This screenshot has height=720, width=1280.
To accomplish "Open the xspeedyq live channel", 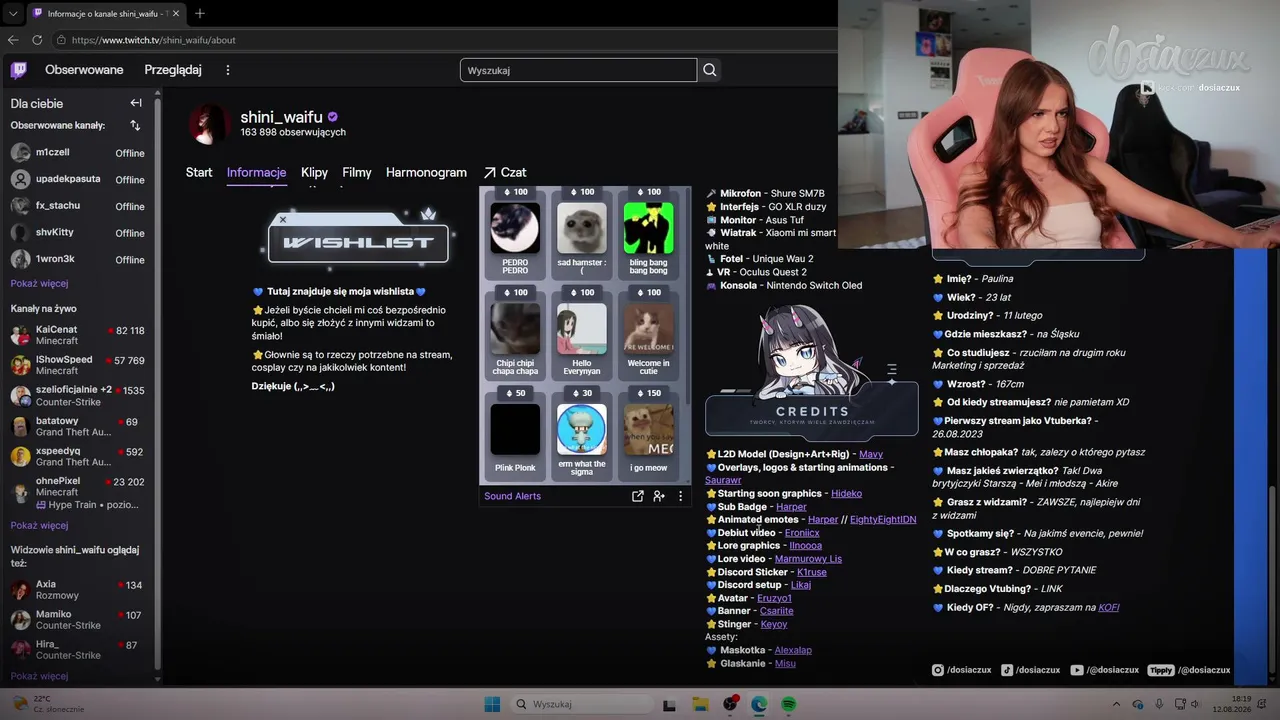I will [x=78, y=456].
